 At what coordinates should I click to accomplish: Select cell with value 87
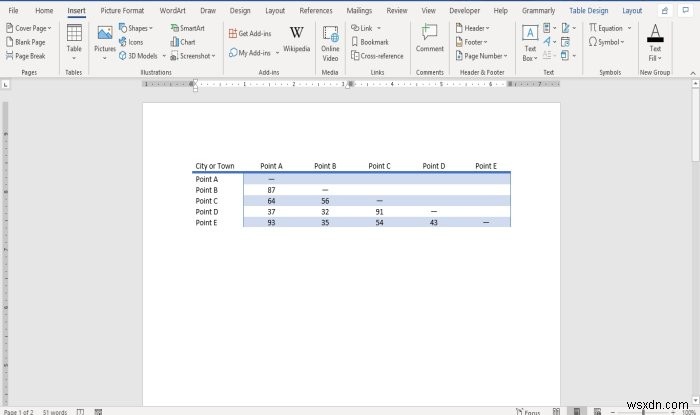point(271,190)
